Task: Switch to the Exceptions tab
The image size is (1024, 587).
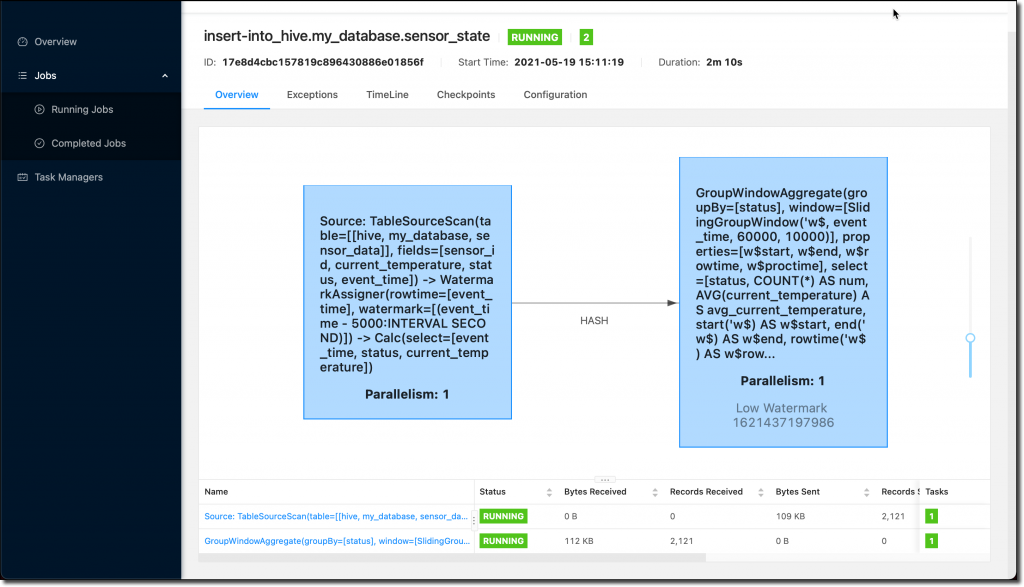Action: (312, 94)
